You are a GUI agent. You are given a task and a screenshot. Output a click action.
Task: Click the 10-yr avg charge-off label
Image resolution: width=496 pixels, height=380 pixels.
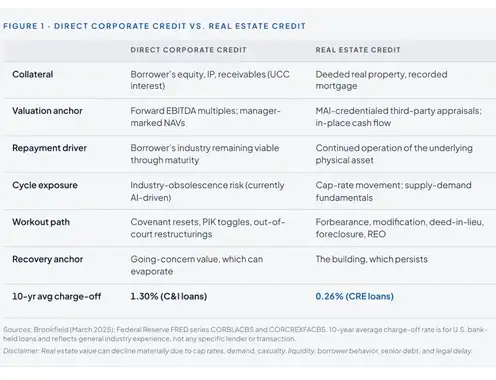pyautogui.click(x=57, y=296)
